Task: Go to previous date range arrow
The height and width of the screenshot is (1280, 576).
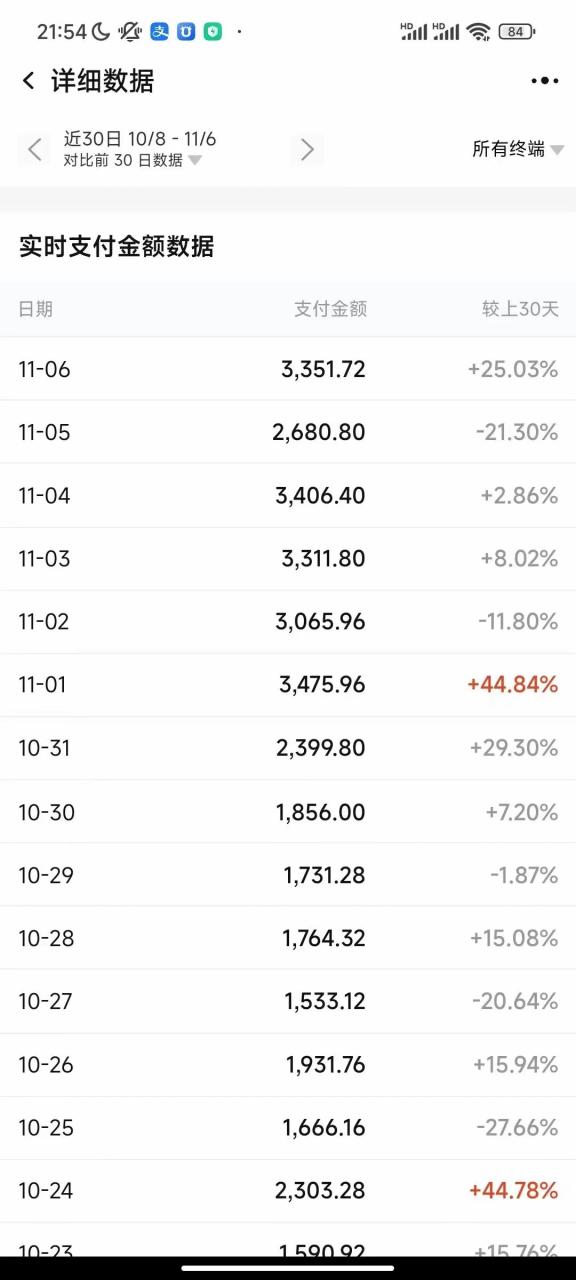Action: (34, 150)
